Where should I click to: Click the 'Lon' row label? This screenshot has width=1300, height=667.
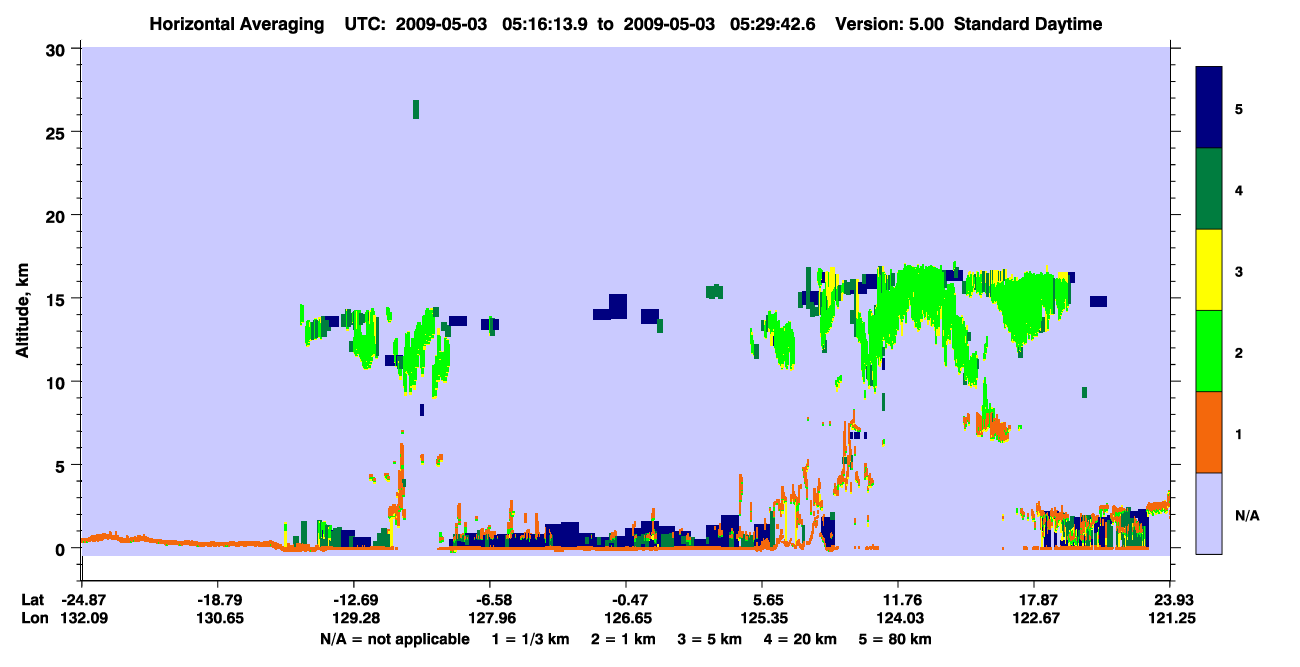coord(34,619)
